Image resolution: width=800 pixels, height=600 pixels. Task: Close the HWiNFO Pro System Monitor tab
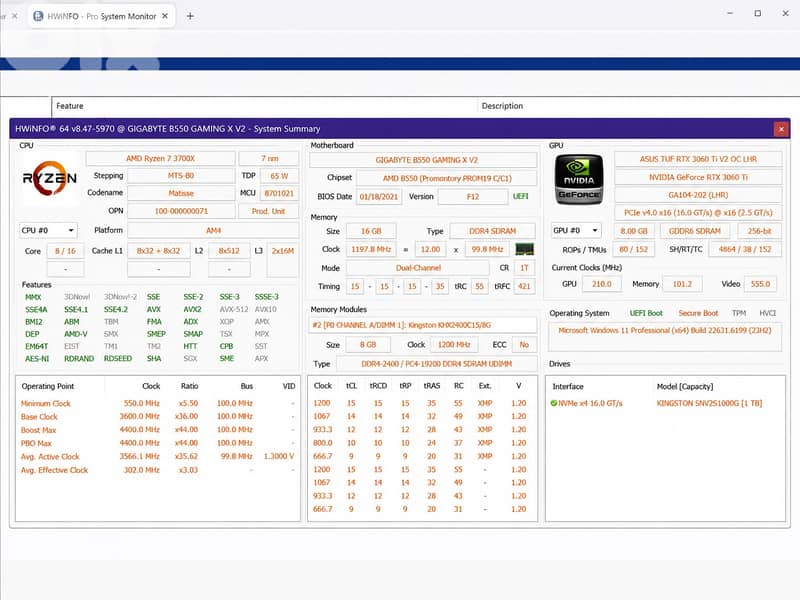coord(165,16)
